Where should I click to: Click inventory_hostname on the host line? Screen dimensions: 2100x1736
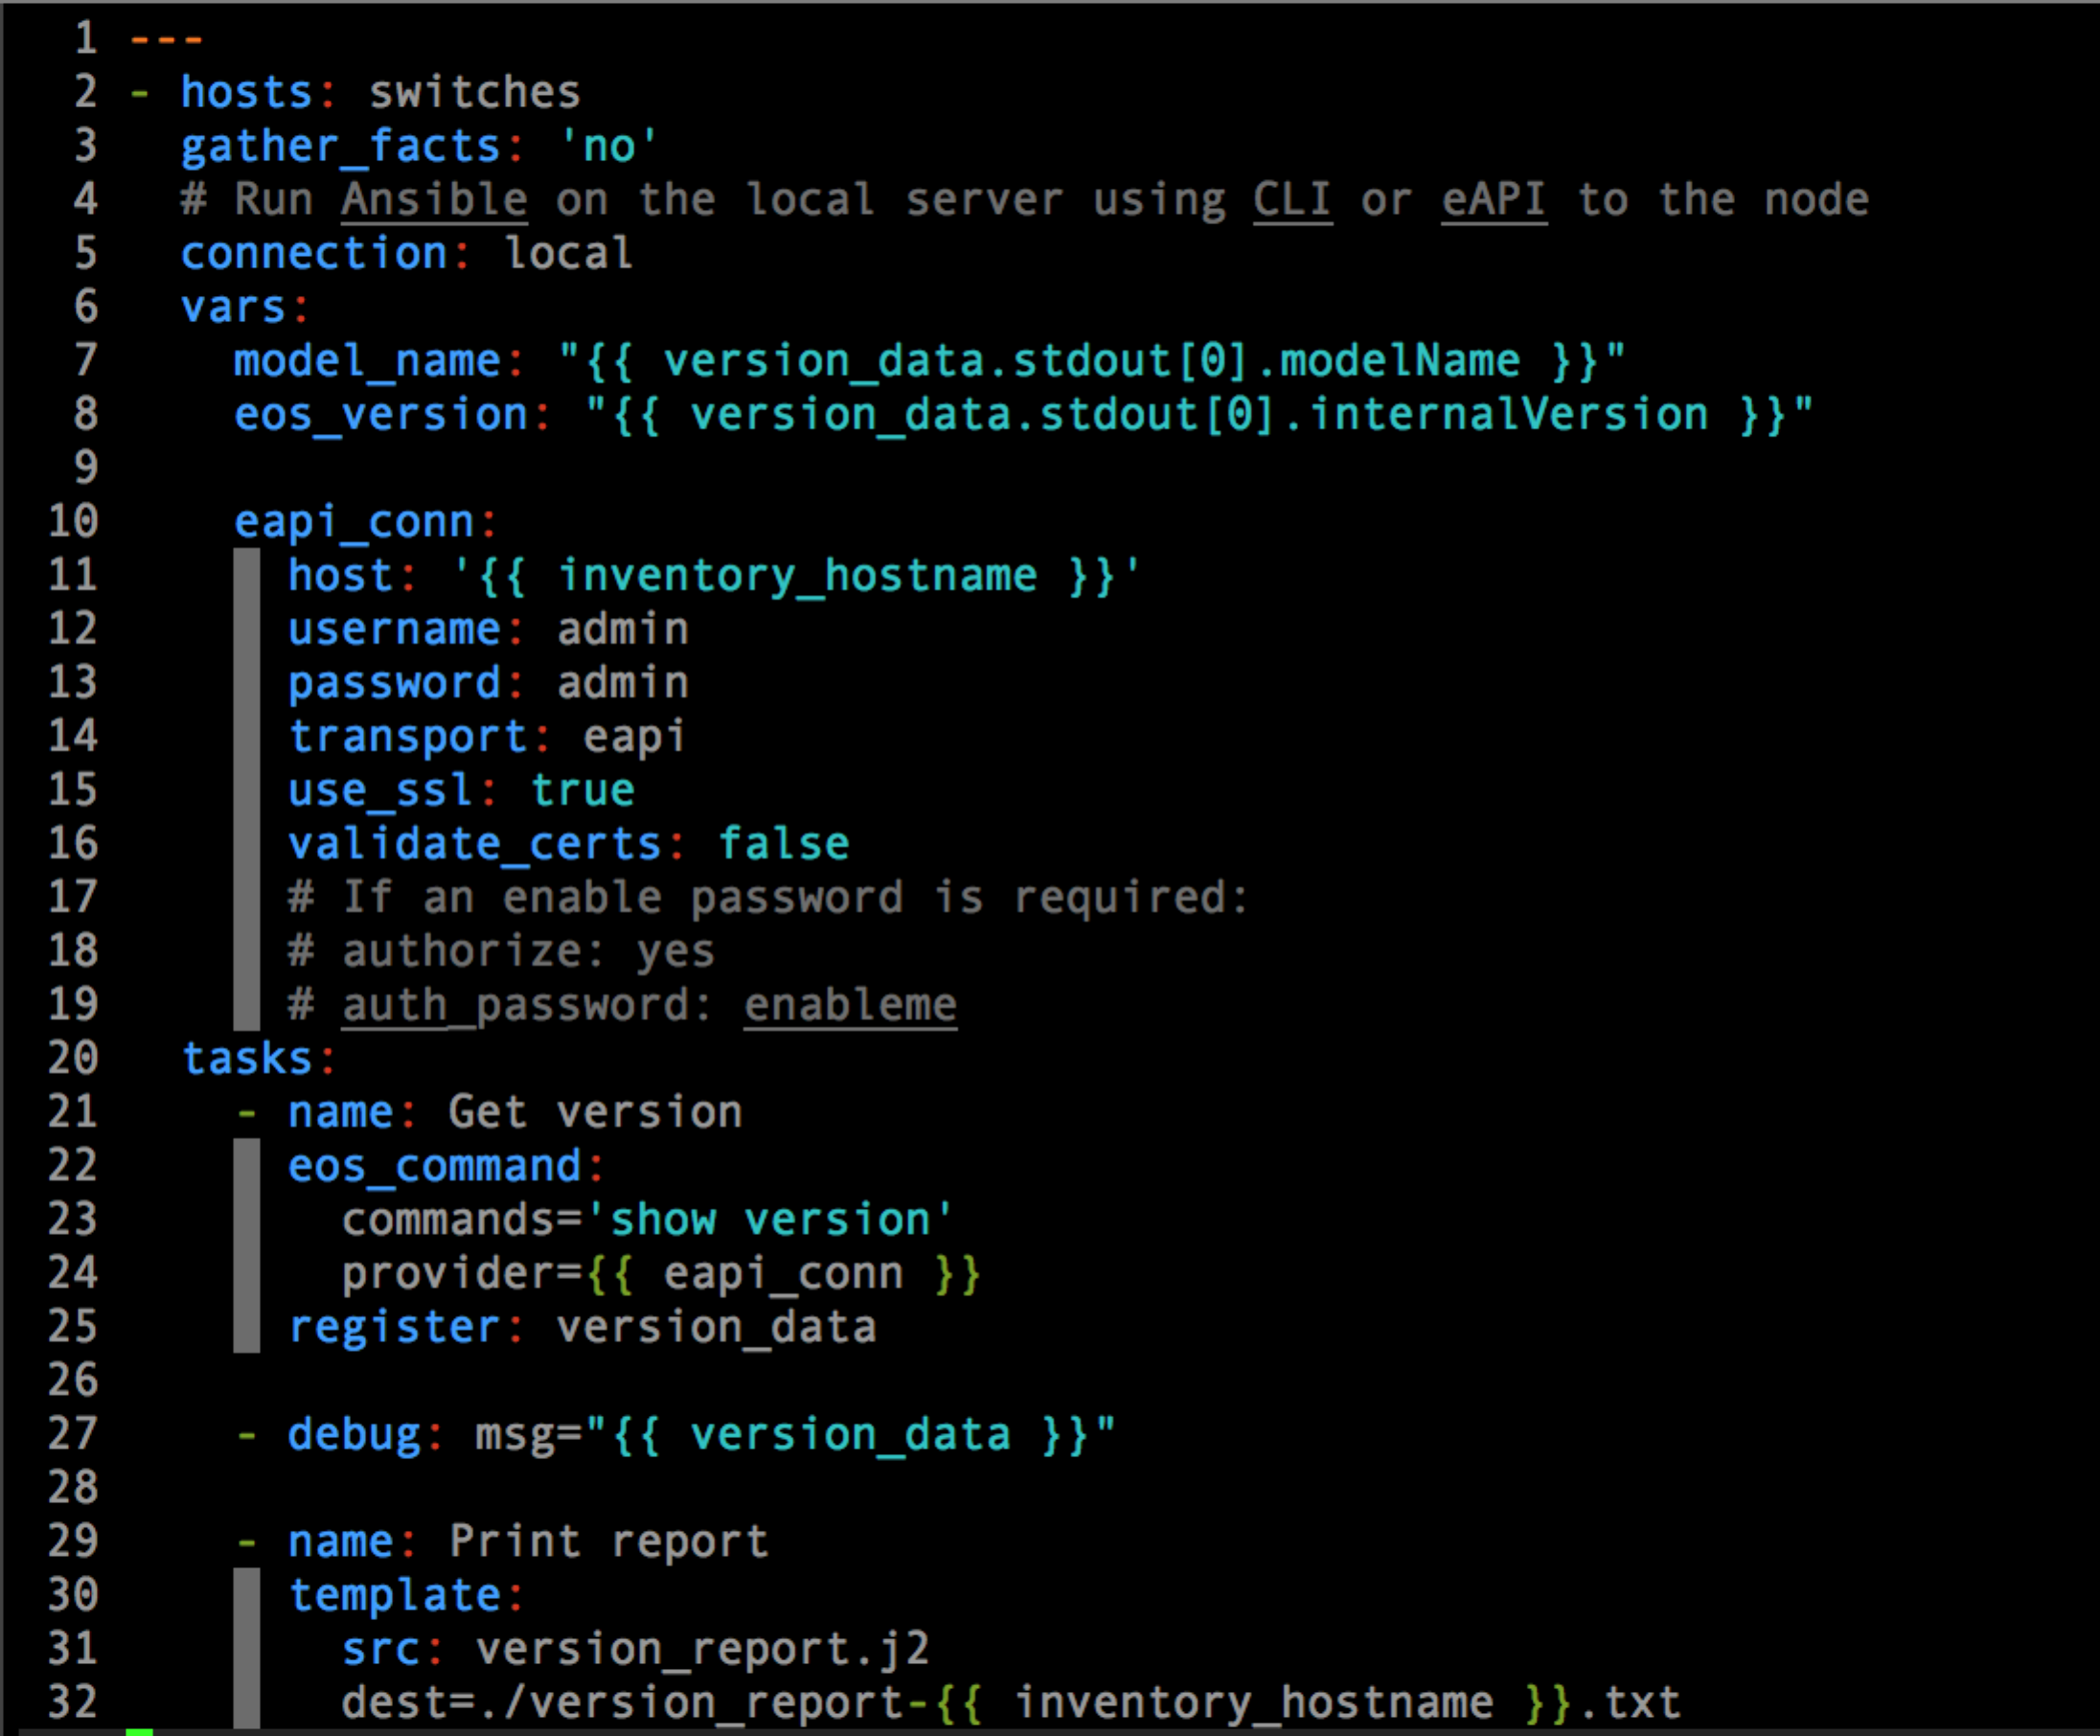796,575
